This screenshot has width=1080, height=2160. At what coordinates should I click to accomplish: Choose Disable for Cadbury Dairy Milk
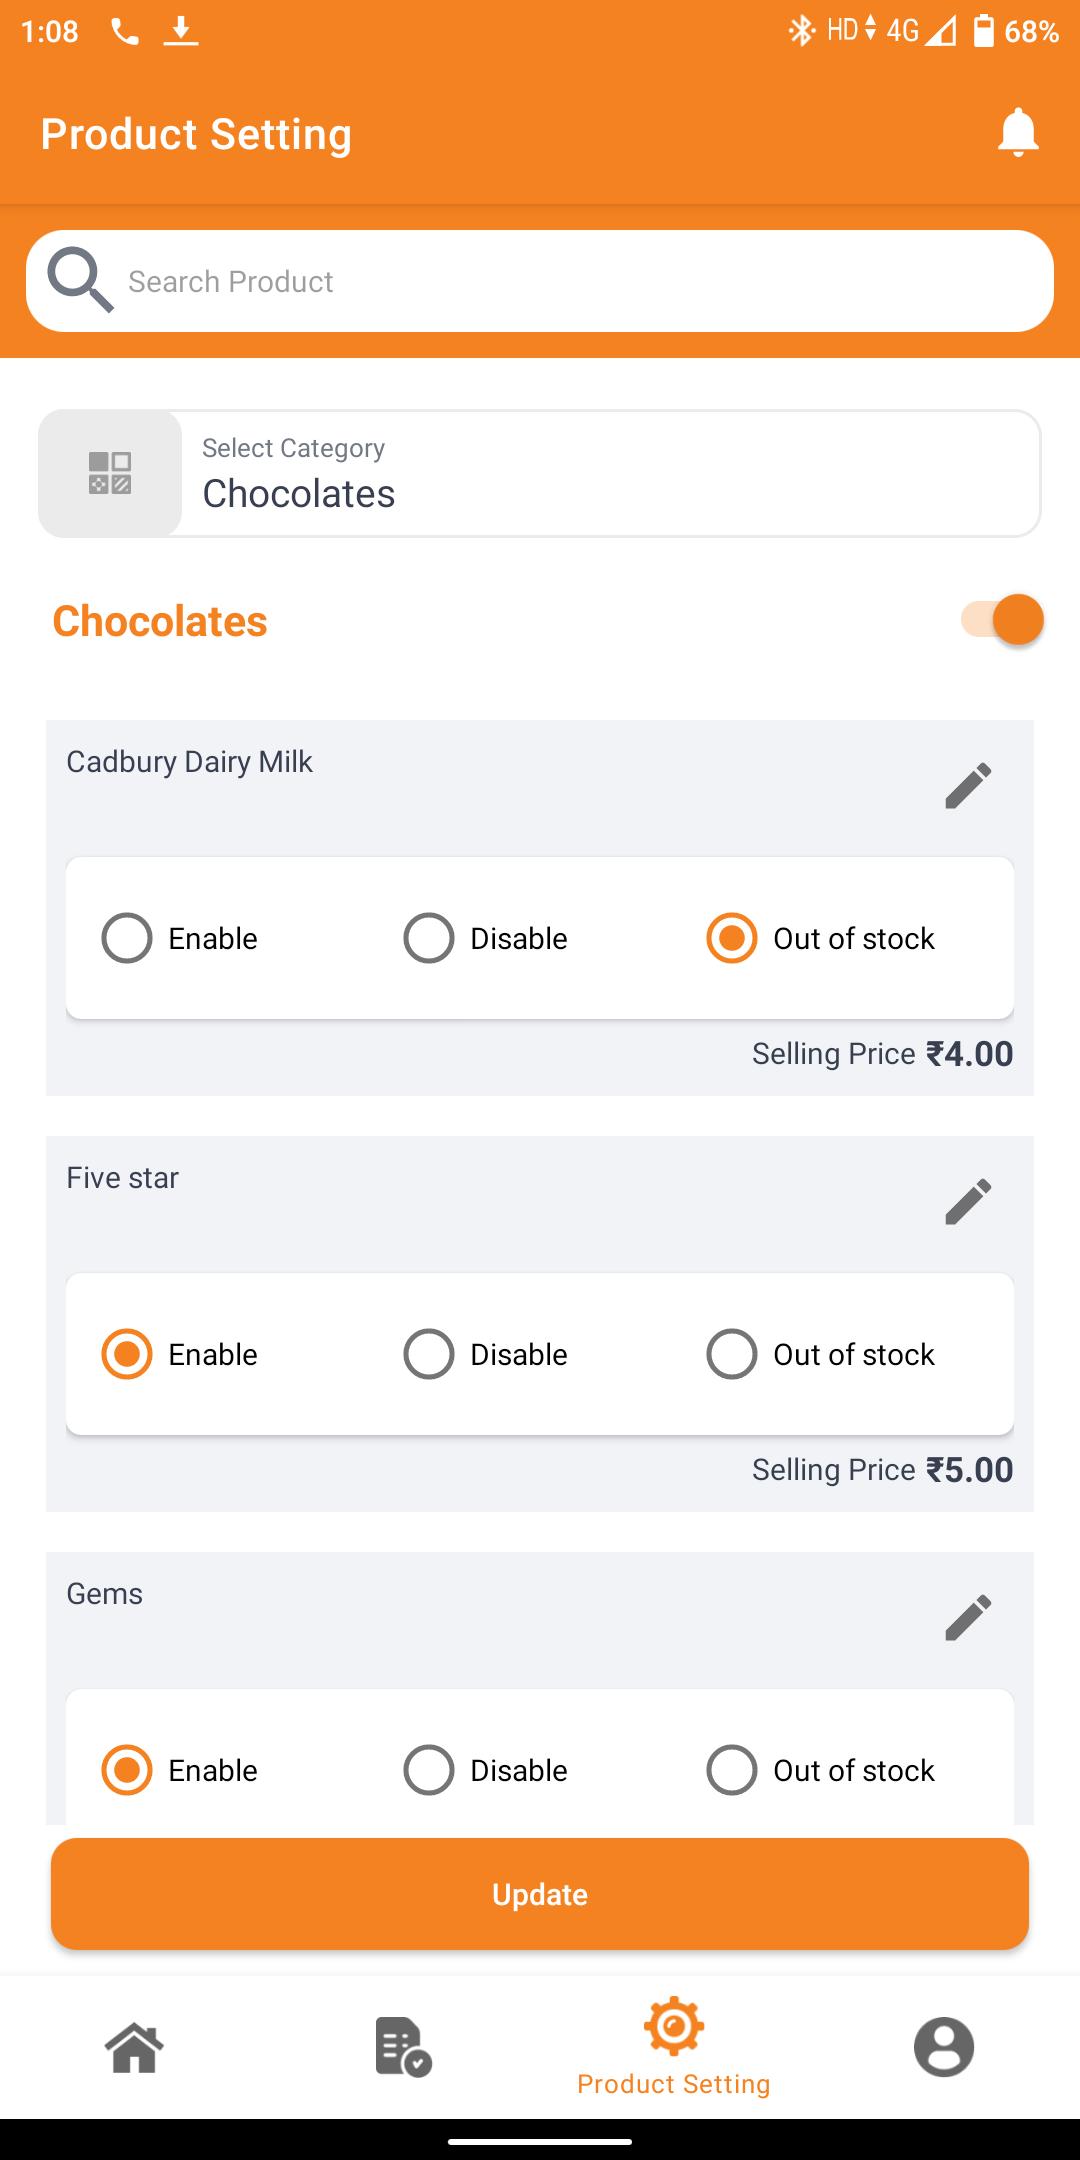pyautogui.click(x=485, y=939)
